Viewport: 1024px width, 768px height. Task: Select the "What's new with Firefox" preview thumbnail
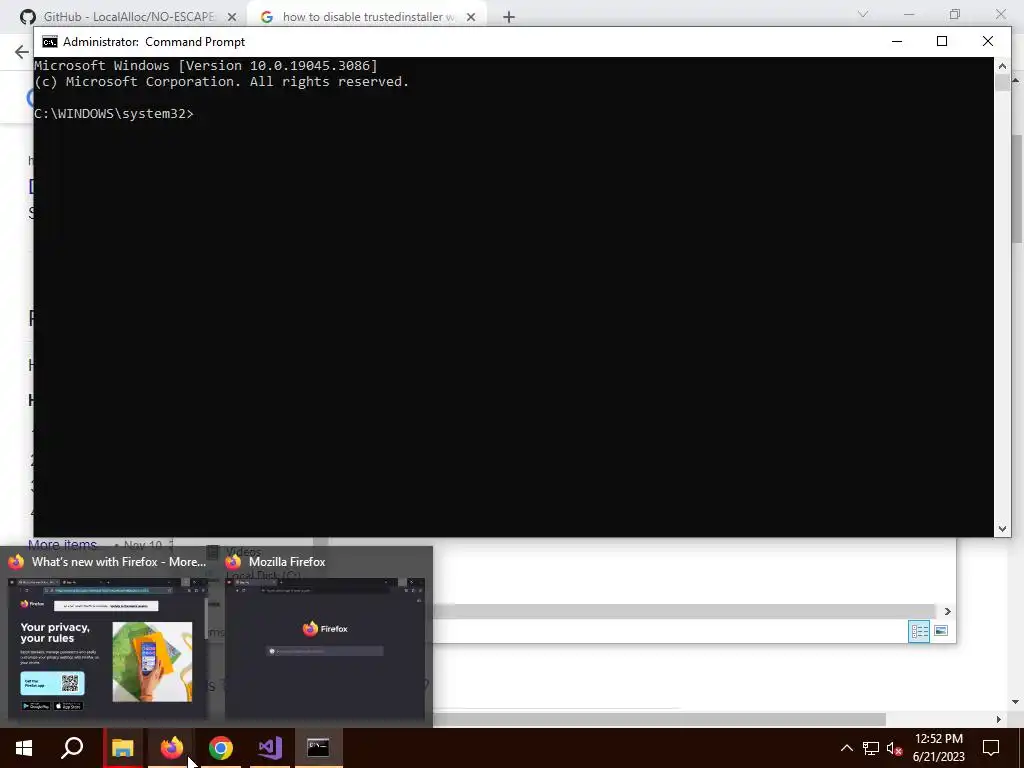point(107,647)
